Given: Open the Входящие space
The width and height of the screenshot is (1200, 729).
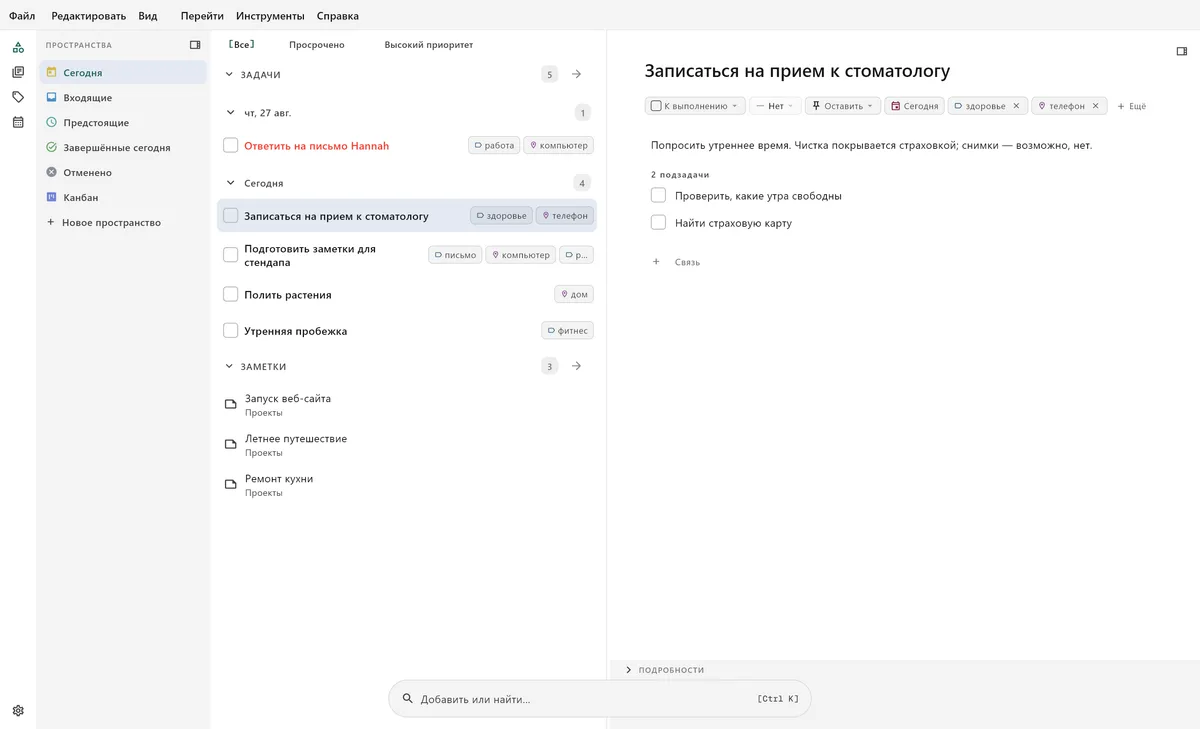Looking at the screenshot, I should pos(123,98).
